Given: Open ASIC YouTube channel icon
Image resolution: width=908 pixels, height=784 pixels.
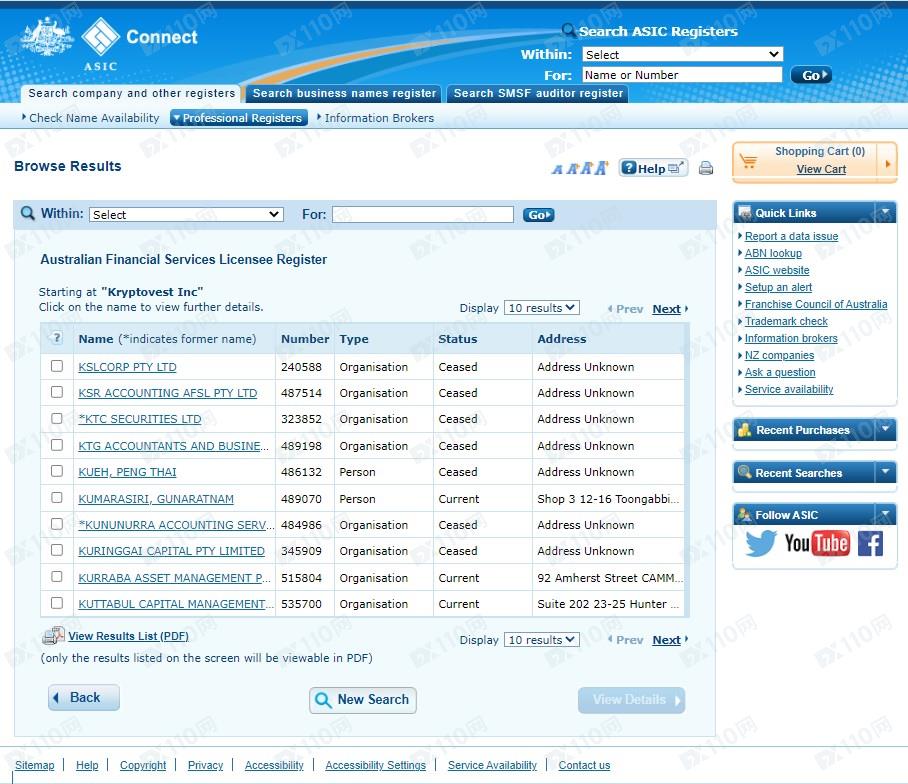Looking at the screenshot, I should 816,543.
